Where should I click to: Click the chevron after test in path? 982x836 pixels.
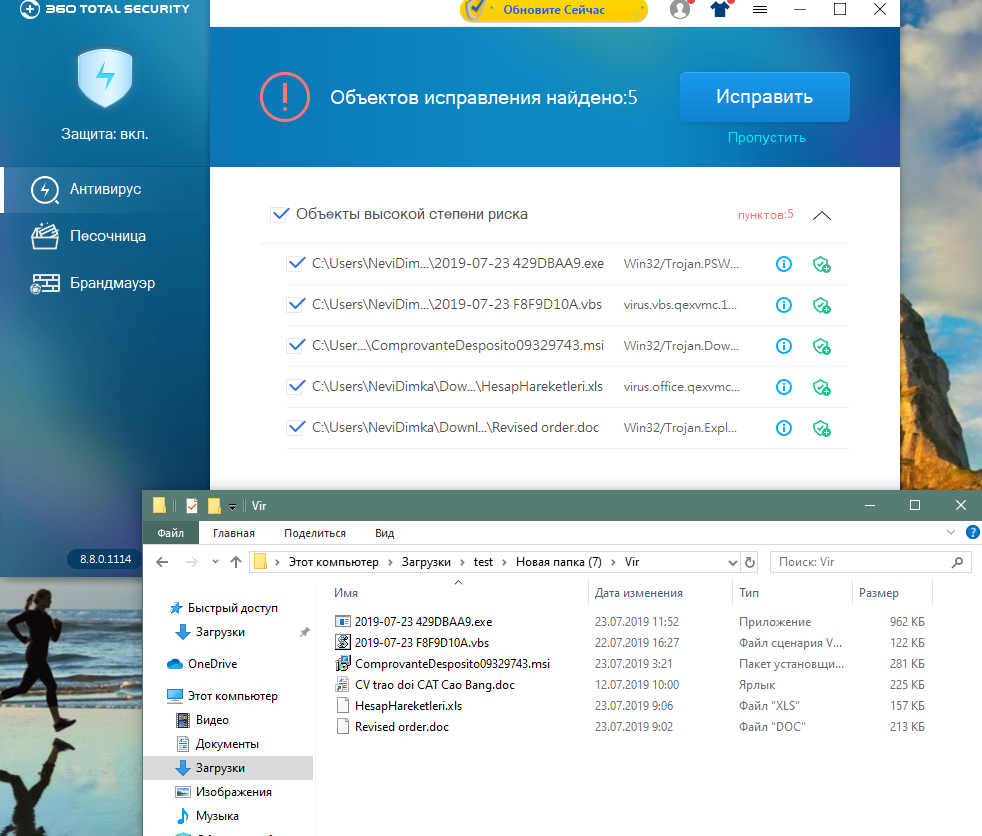coord(504,562)
